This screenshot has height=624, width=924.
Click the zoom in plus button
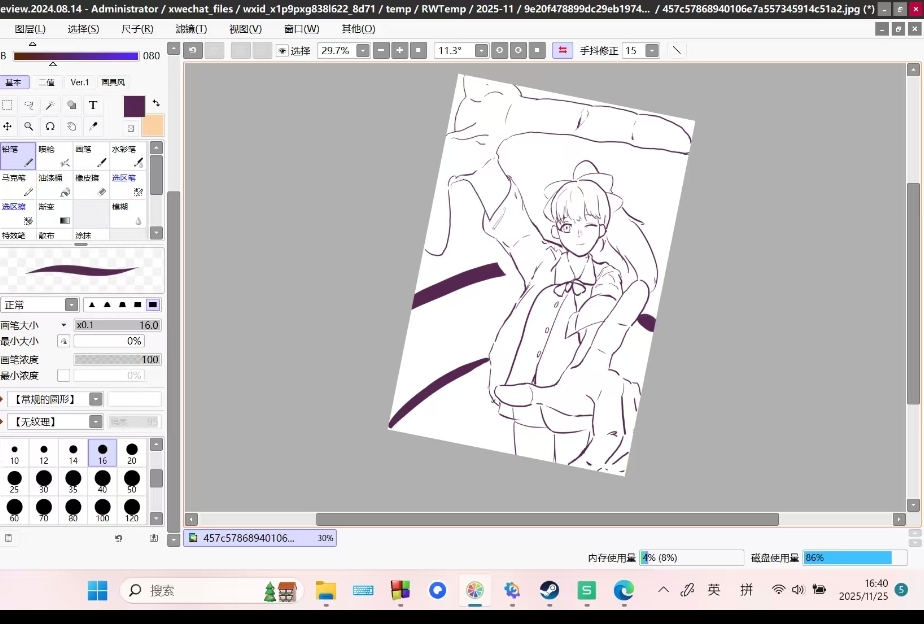pyautogui.click(x=399, y=51)
